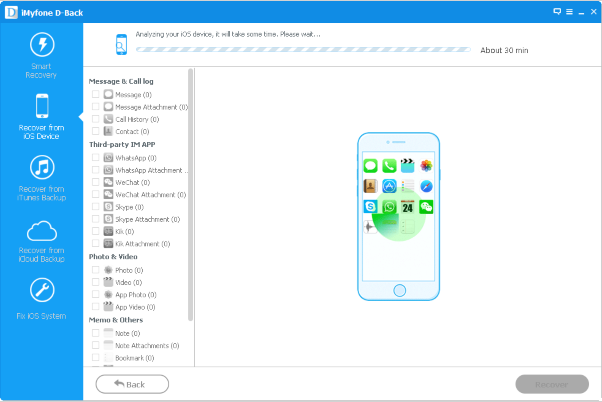Tick the App Photo (0) checkbox

pyautogui.click(x=96, y=294)
